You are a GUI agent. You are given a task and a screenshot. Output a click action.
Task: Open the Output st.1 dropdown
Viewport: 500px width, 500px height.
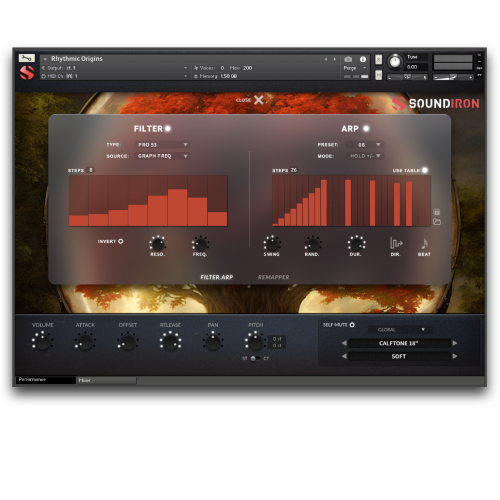coord(114,68)
